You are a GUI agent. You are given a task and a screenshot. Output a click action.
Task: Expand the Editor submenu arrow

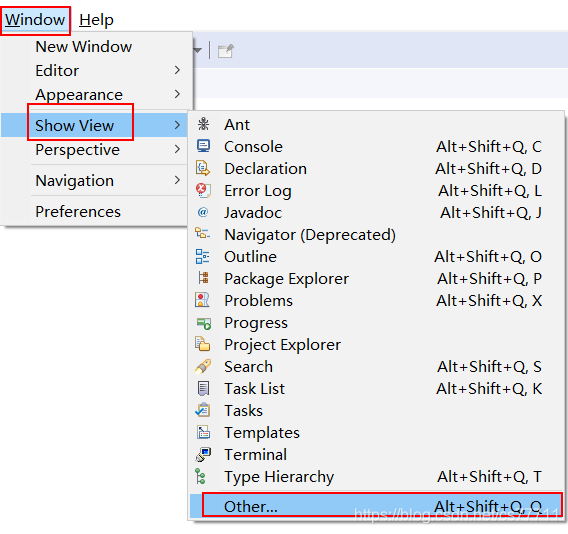tap(177, 70)
